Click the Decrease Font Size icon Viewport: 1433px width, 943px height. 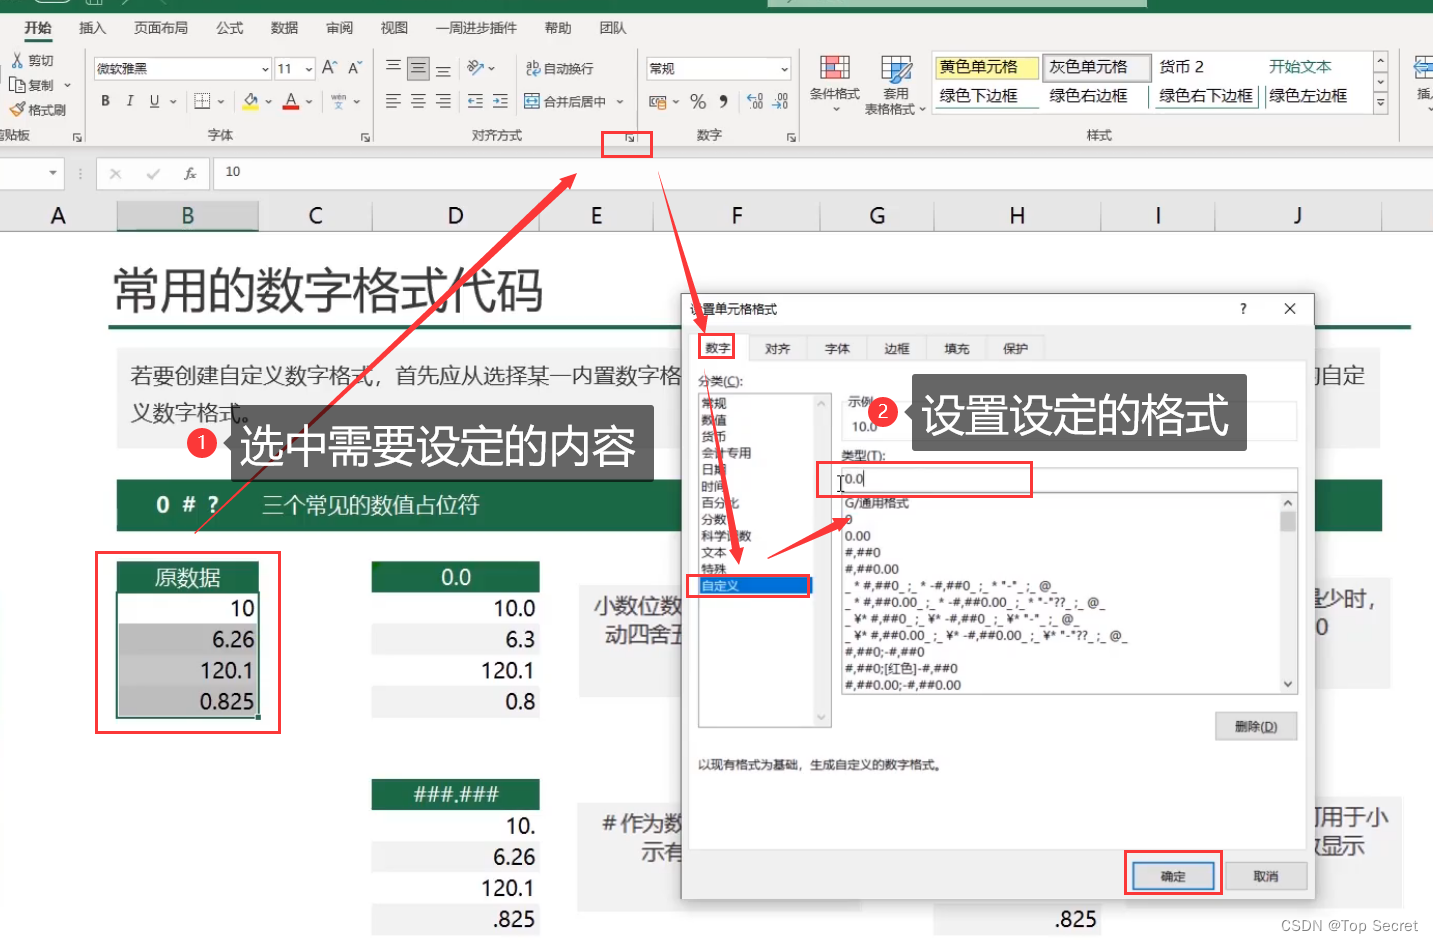(x=355, y=68)
